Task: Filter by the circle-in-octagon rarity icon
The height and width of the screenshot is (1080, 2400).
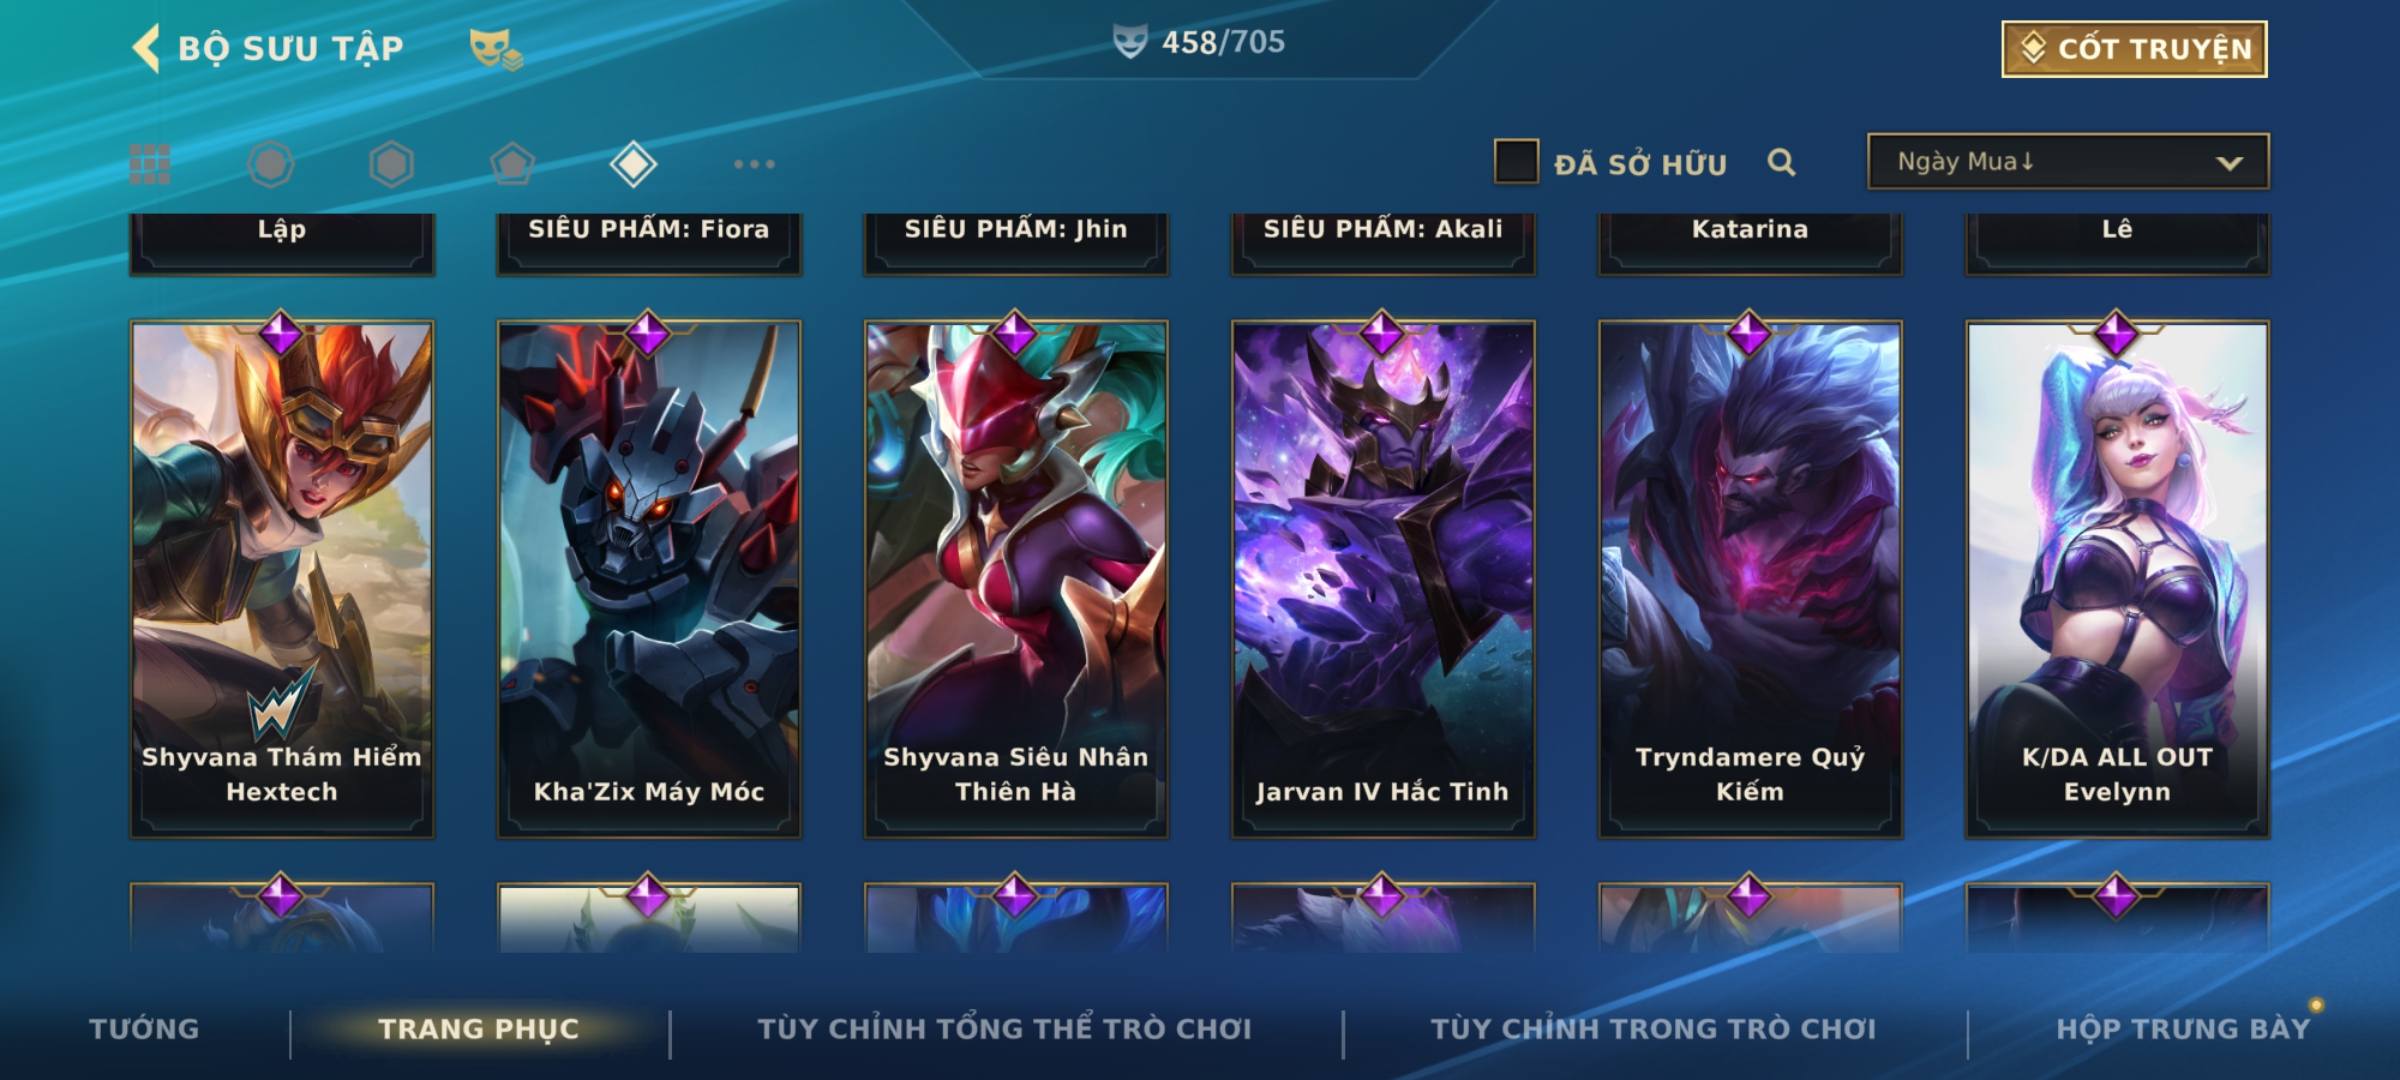Action: pos(271,164)
